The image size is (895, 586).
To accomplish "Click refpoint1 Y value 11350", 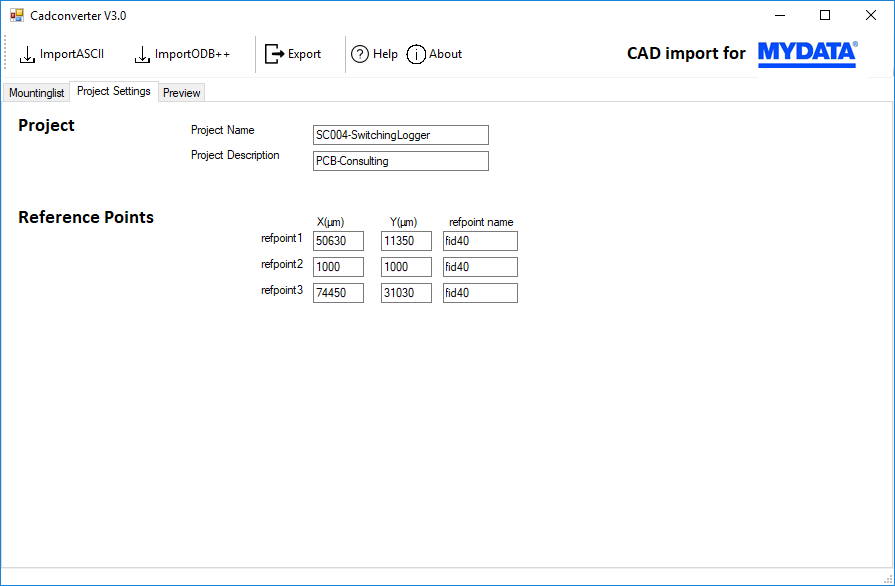I will [x=406, y=241].
